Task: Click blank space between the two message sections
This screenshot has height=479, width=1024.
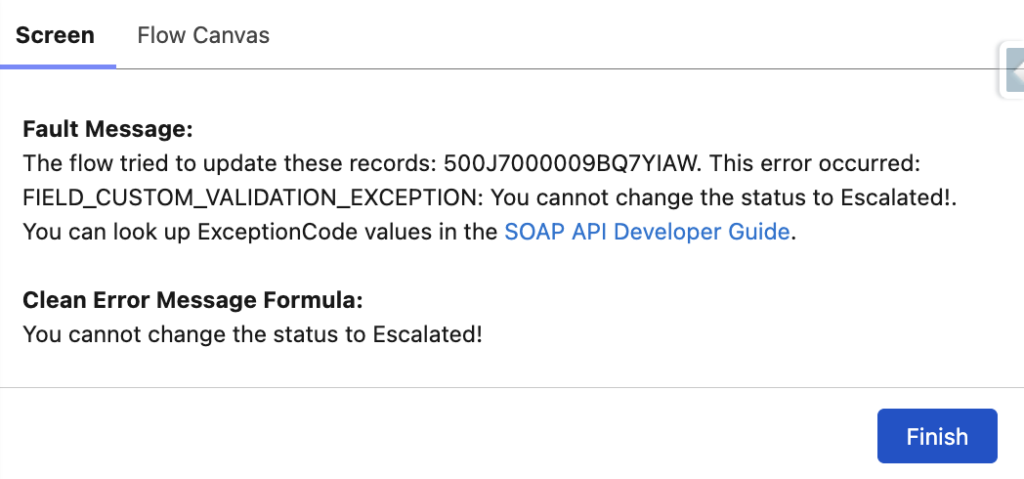Action: tap(400, 266)
